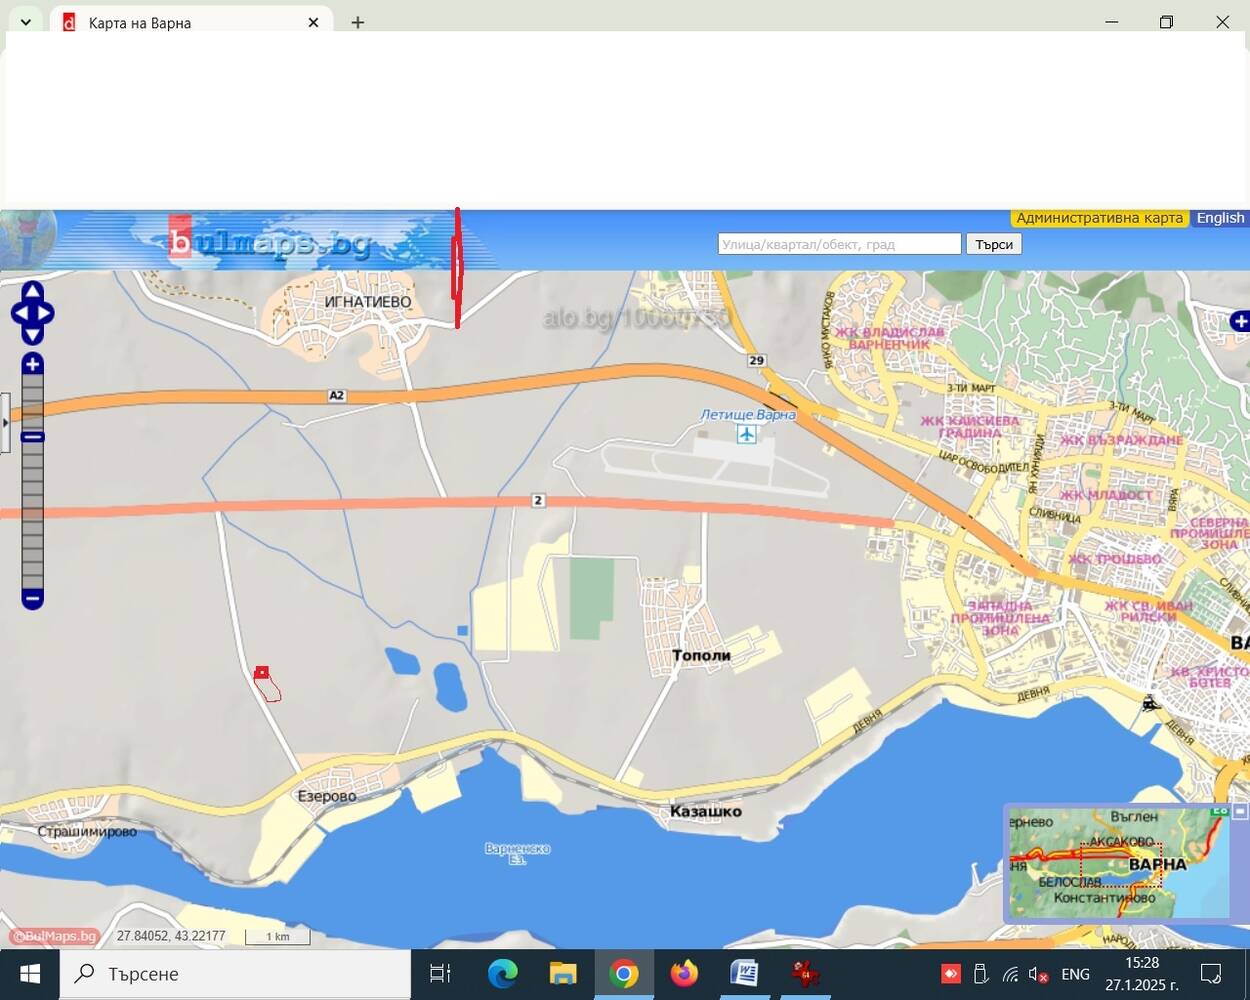The image size is (1250, 1000).
Task: Pan the map right with the east arrow
Action: coord(46,313)
